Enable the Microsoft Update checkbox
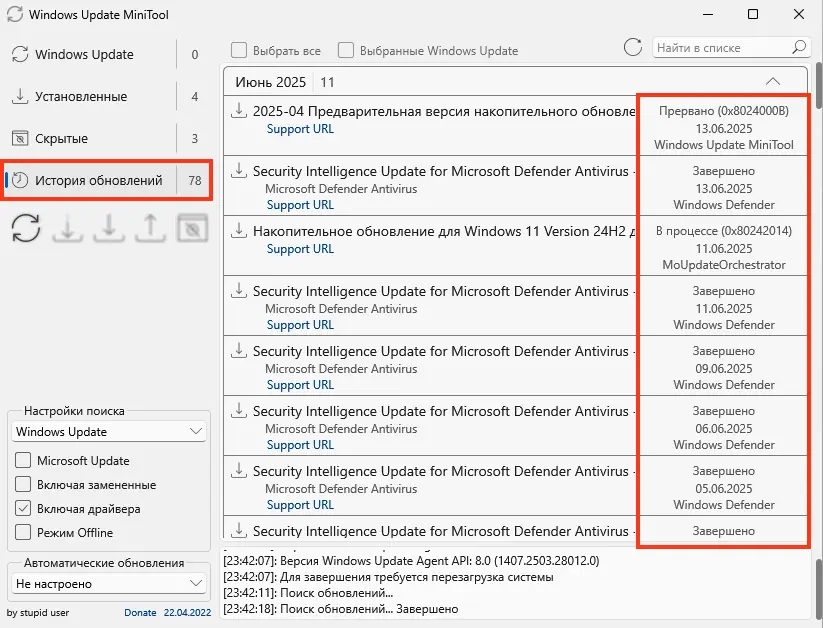Viewport: 823px width, 628px height. (23, 461)
